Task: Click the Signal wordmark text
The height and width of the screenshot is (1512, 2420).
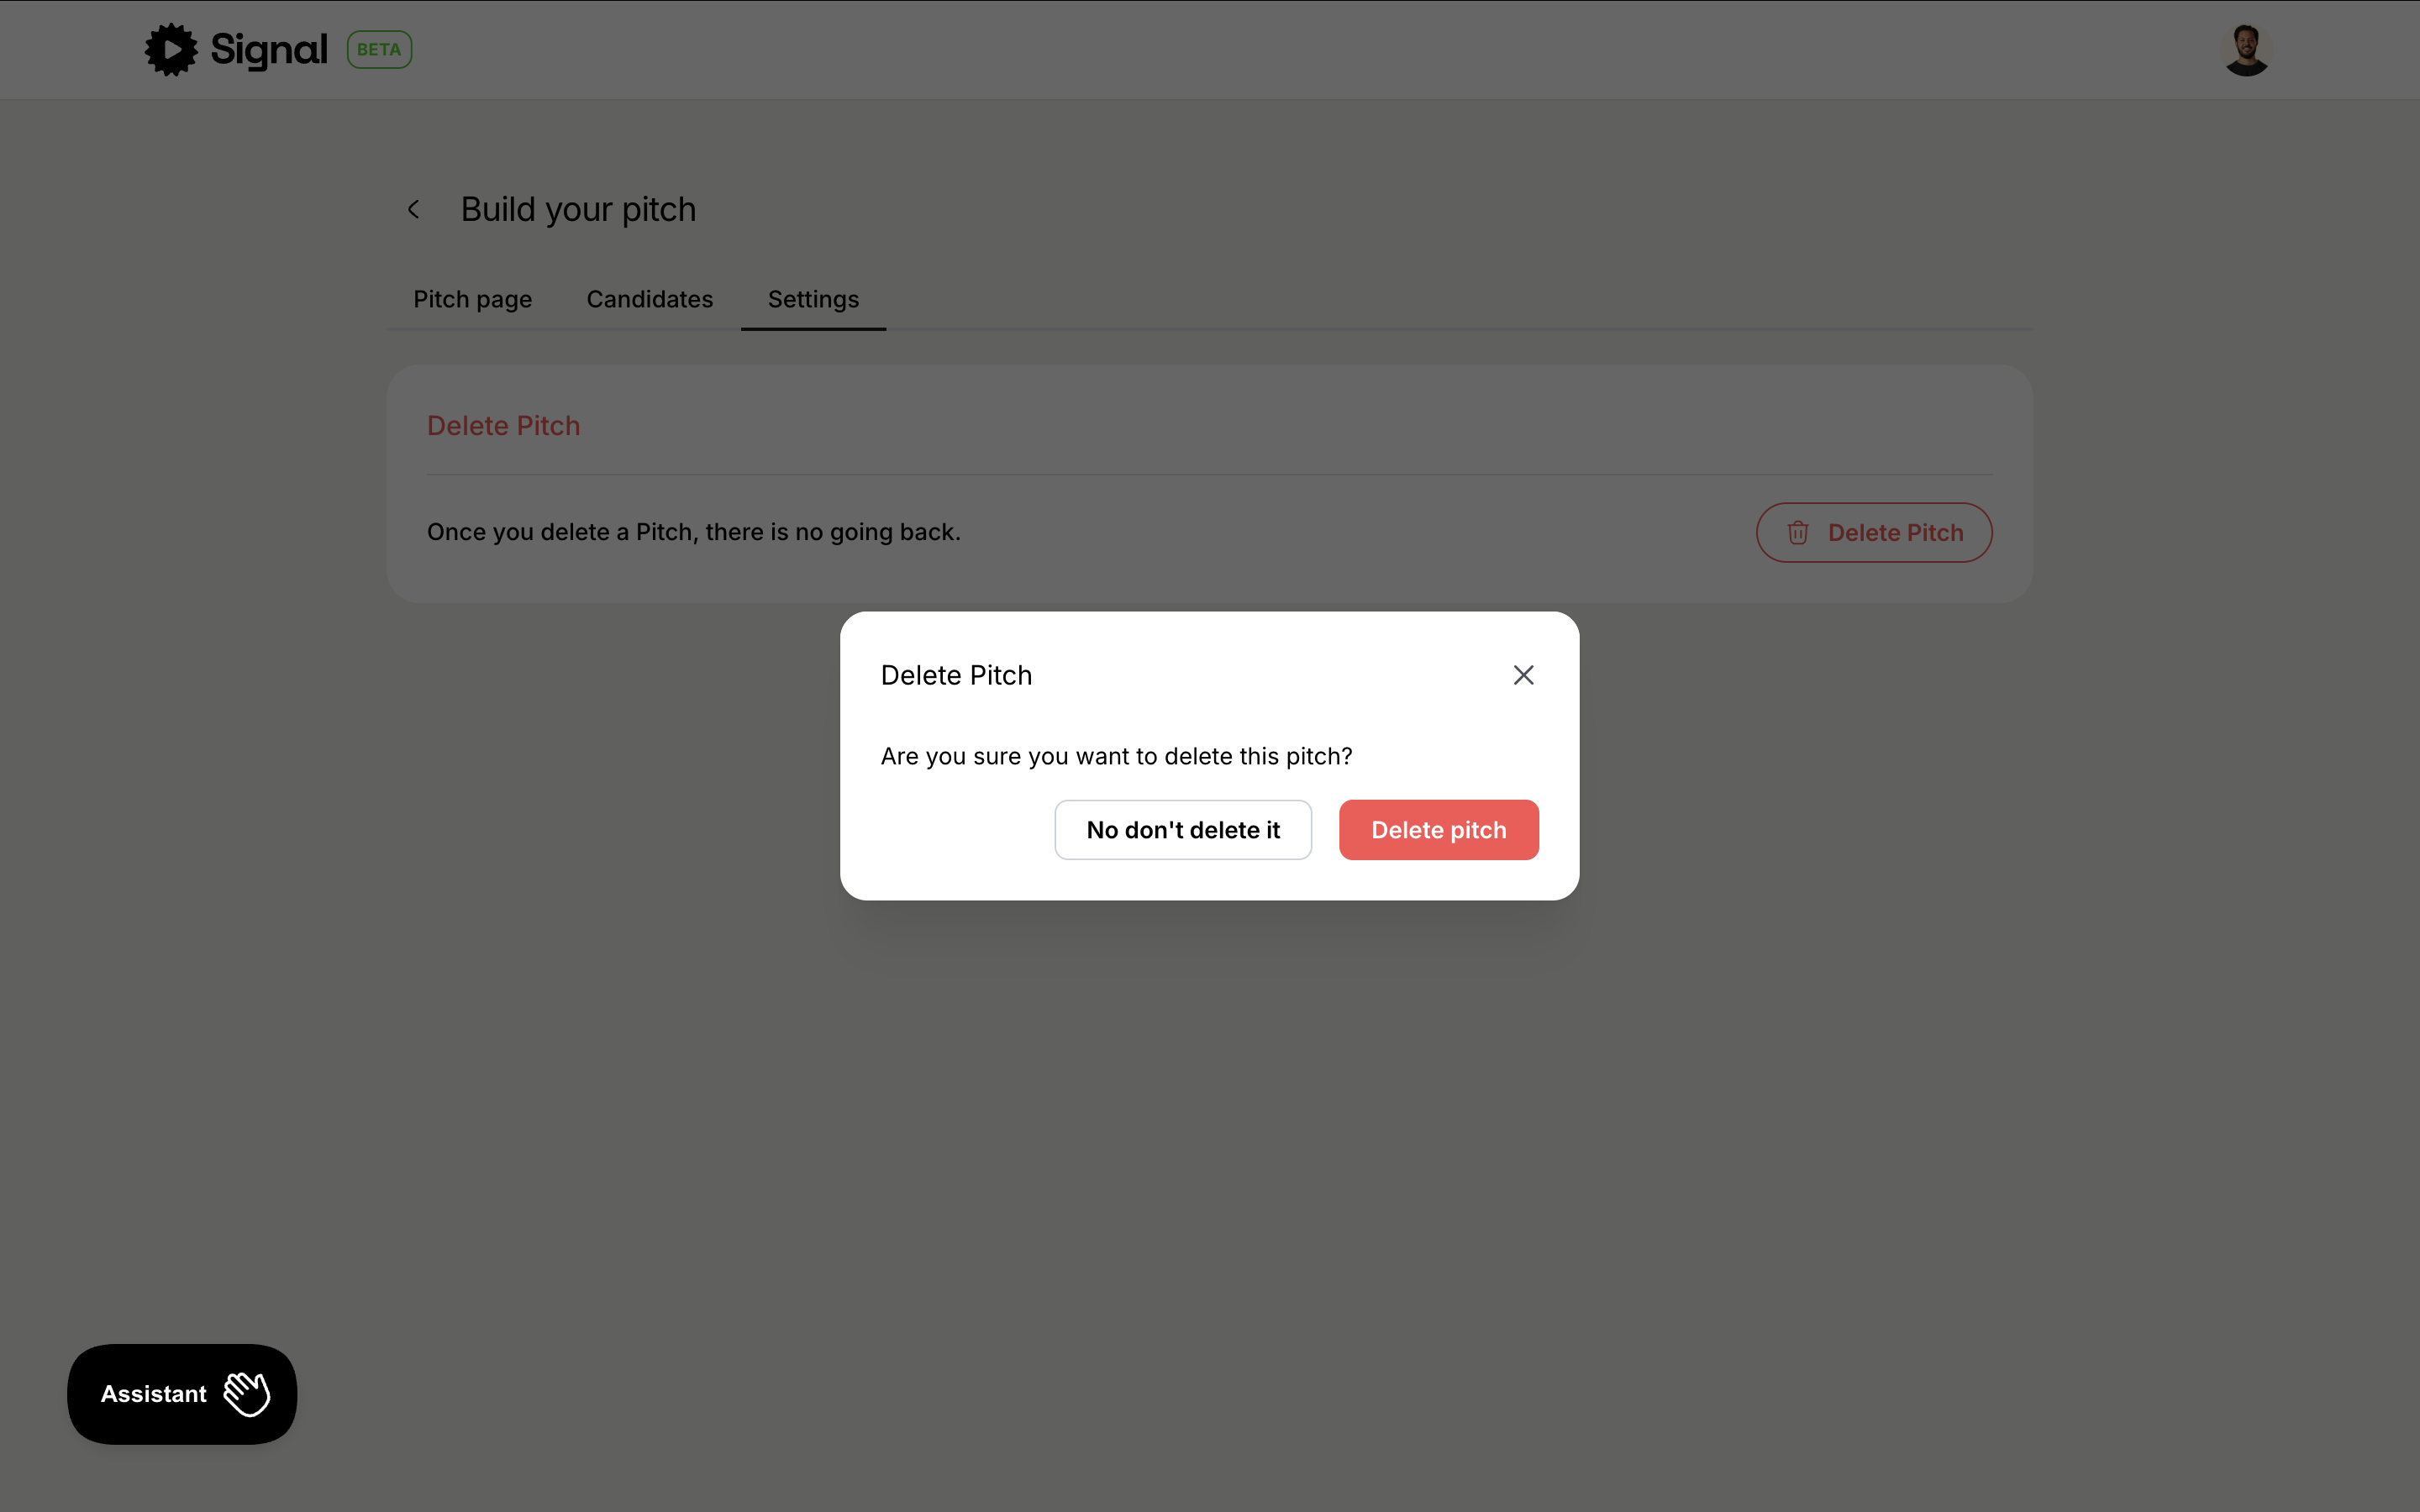Action: coord(268,49)
